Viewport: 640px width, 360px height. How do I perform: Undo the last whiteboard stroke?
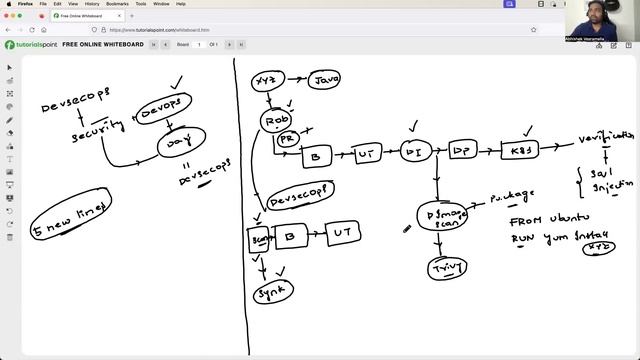(10, 211)
